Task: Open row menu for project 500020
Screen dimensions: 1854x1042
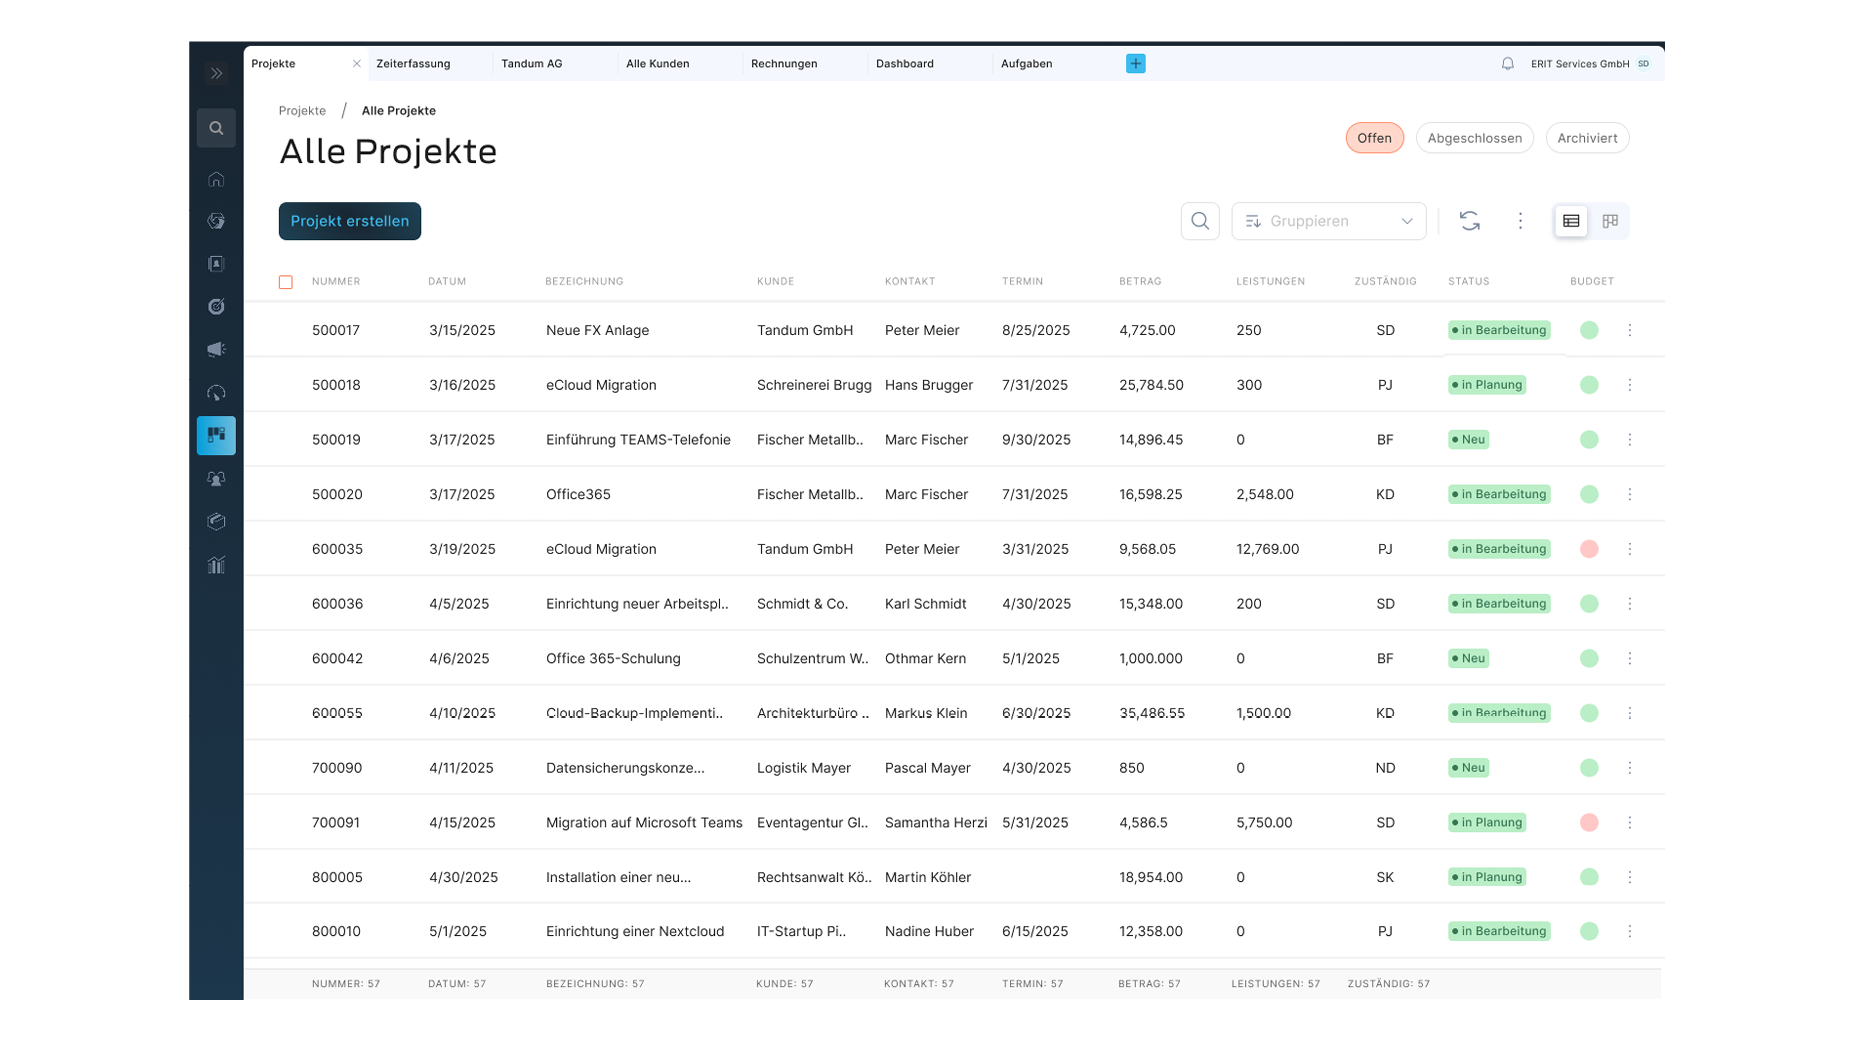Action: (x=1630, y=495)
